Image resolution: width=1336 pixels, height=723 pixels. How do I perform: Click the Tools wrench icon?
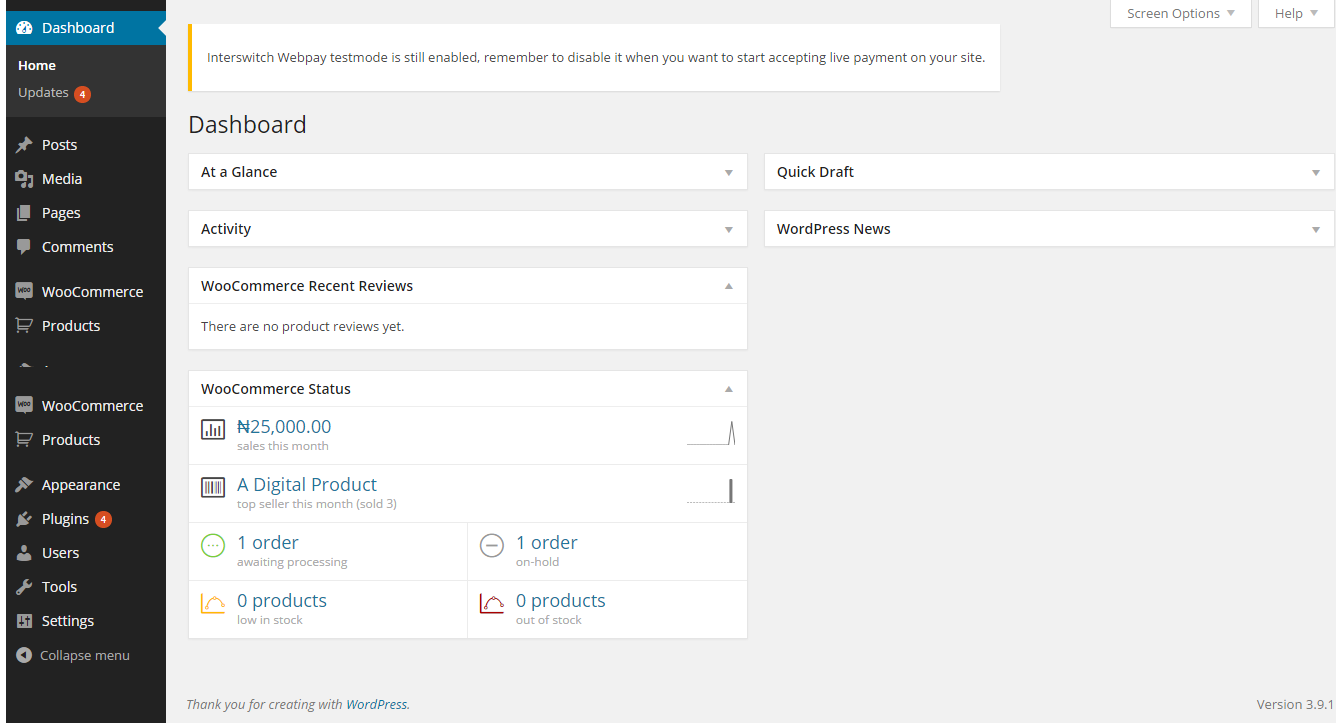click(x=24, y=587)
